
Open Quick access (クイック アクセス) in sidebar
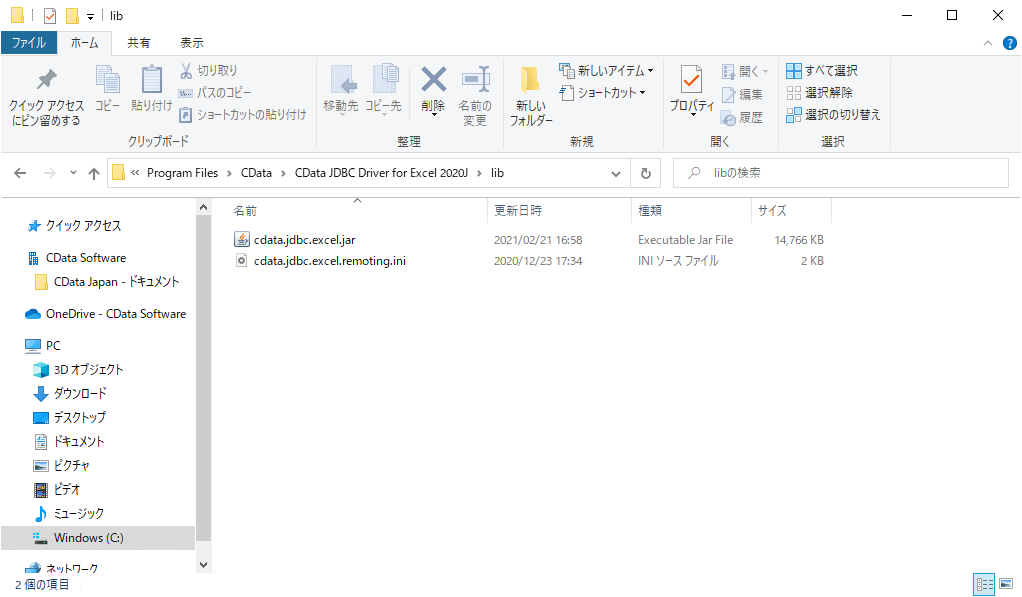[83, 226]
